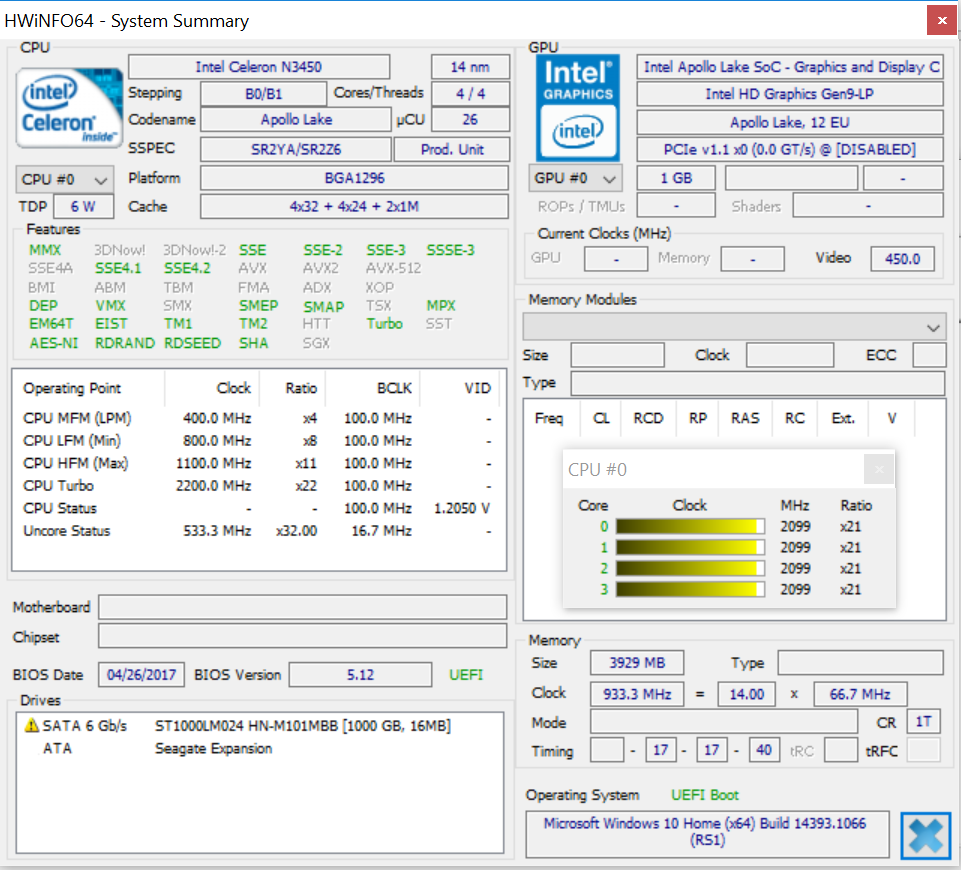
Task: Click the Core 3 clock bar
Action: [690, 589]
